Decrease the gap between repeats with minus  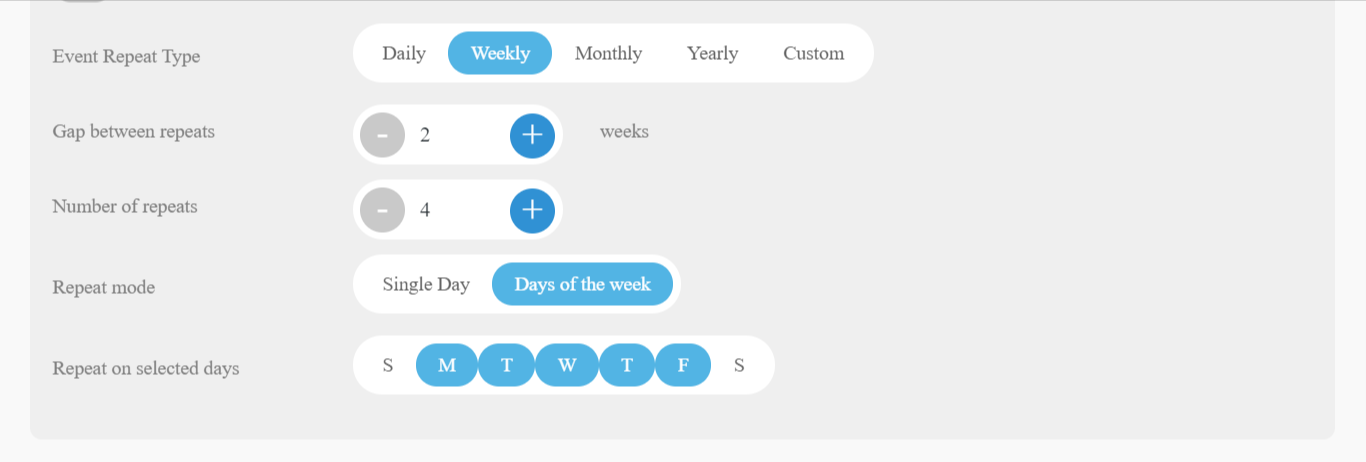(382, 135)
